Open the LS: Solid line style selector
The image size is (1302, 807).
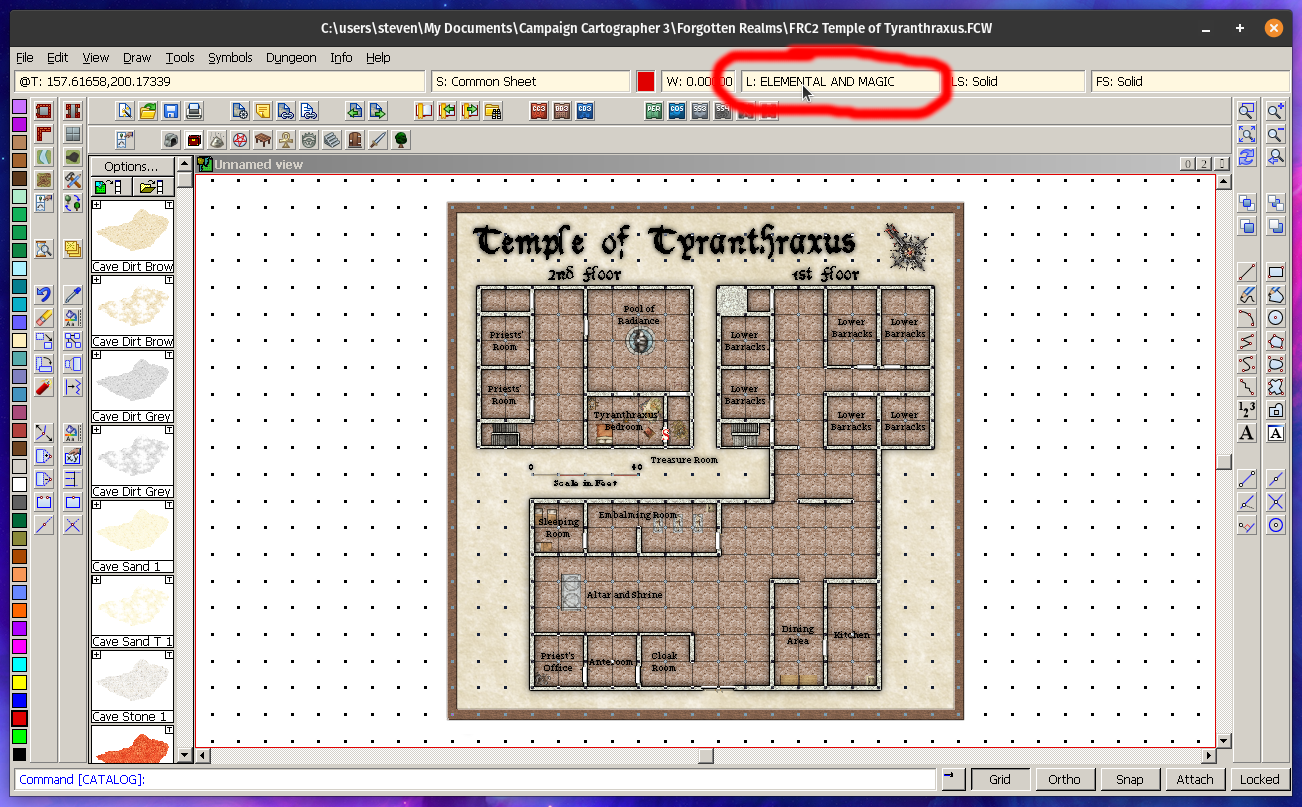[1017, 82]
